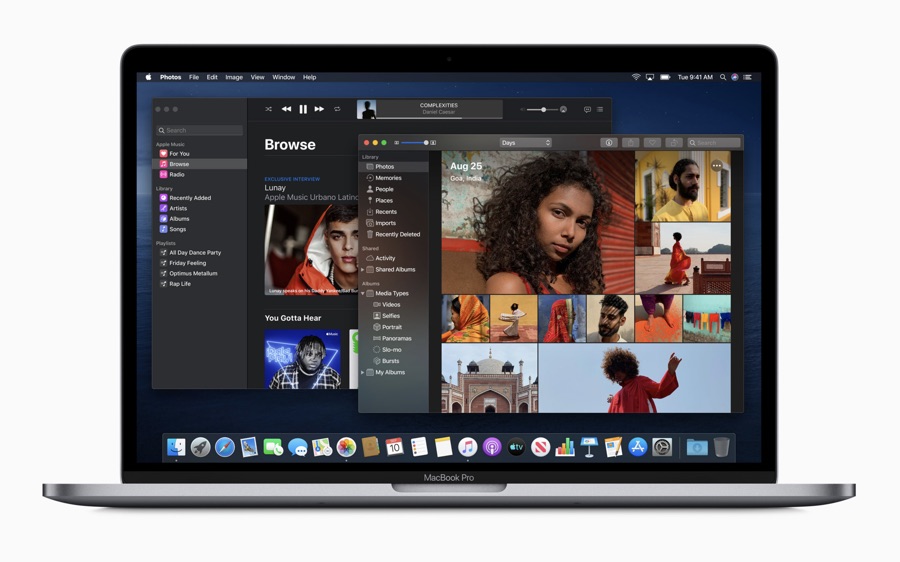Open People in Photos sidebar

pyautogui.click(x=394, y=189)
